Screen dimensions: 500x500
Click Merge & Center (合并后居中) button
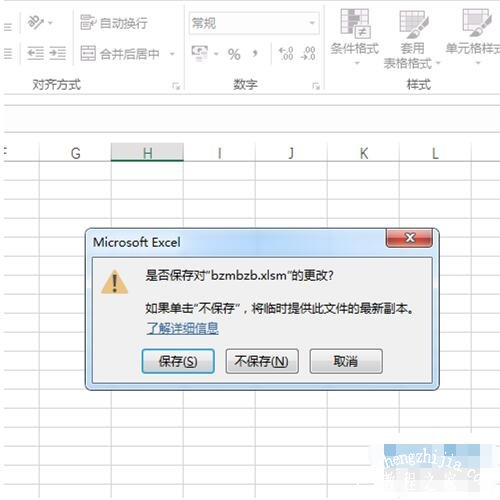[121, 54]
